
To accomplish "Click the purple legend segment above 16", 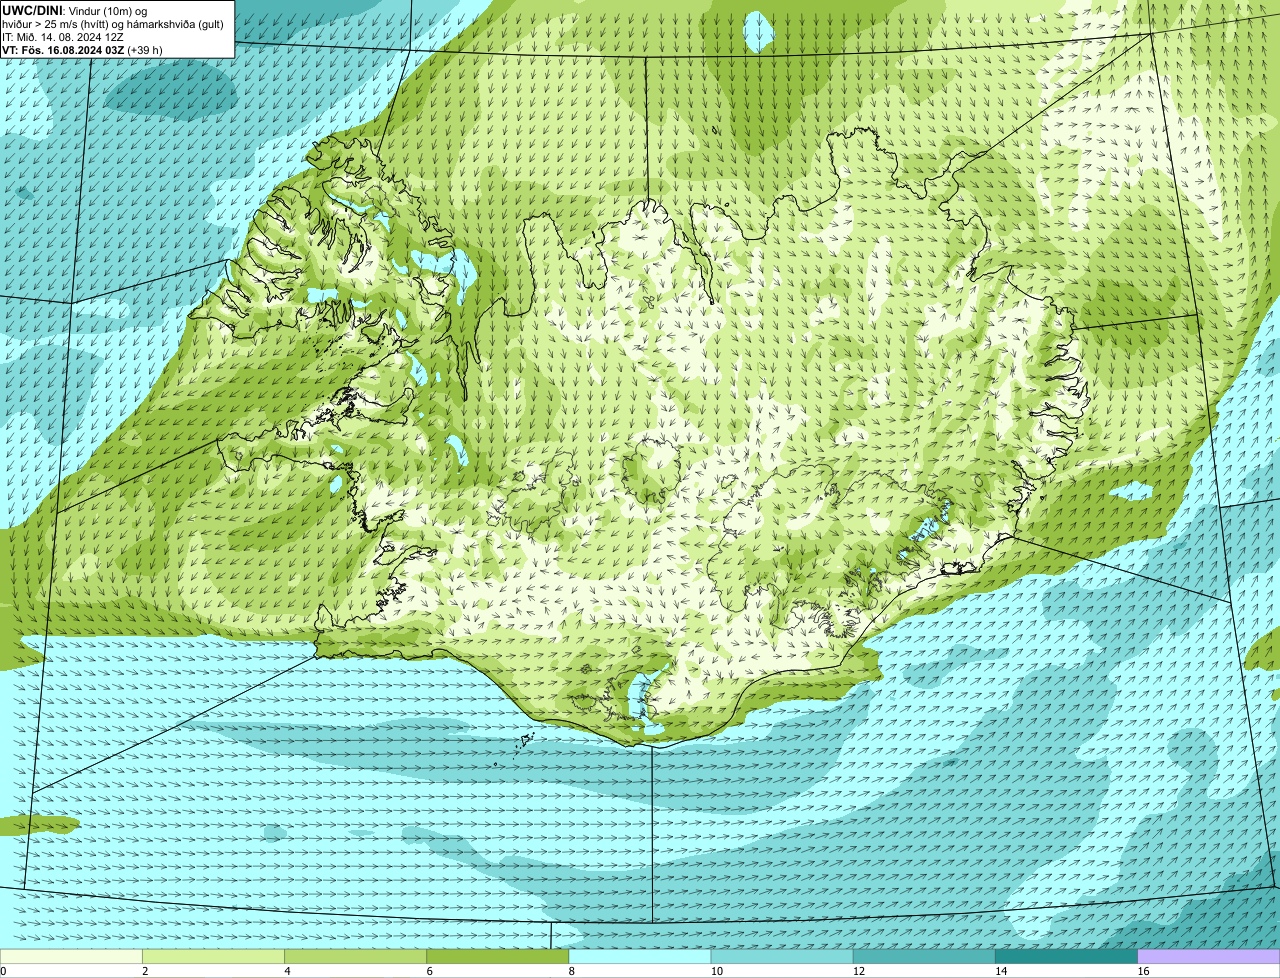I will click(x=1209, y=956).
